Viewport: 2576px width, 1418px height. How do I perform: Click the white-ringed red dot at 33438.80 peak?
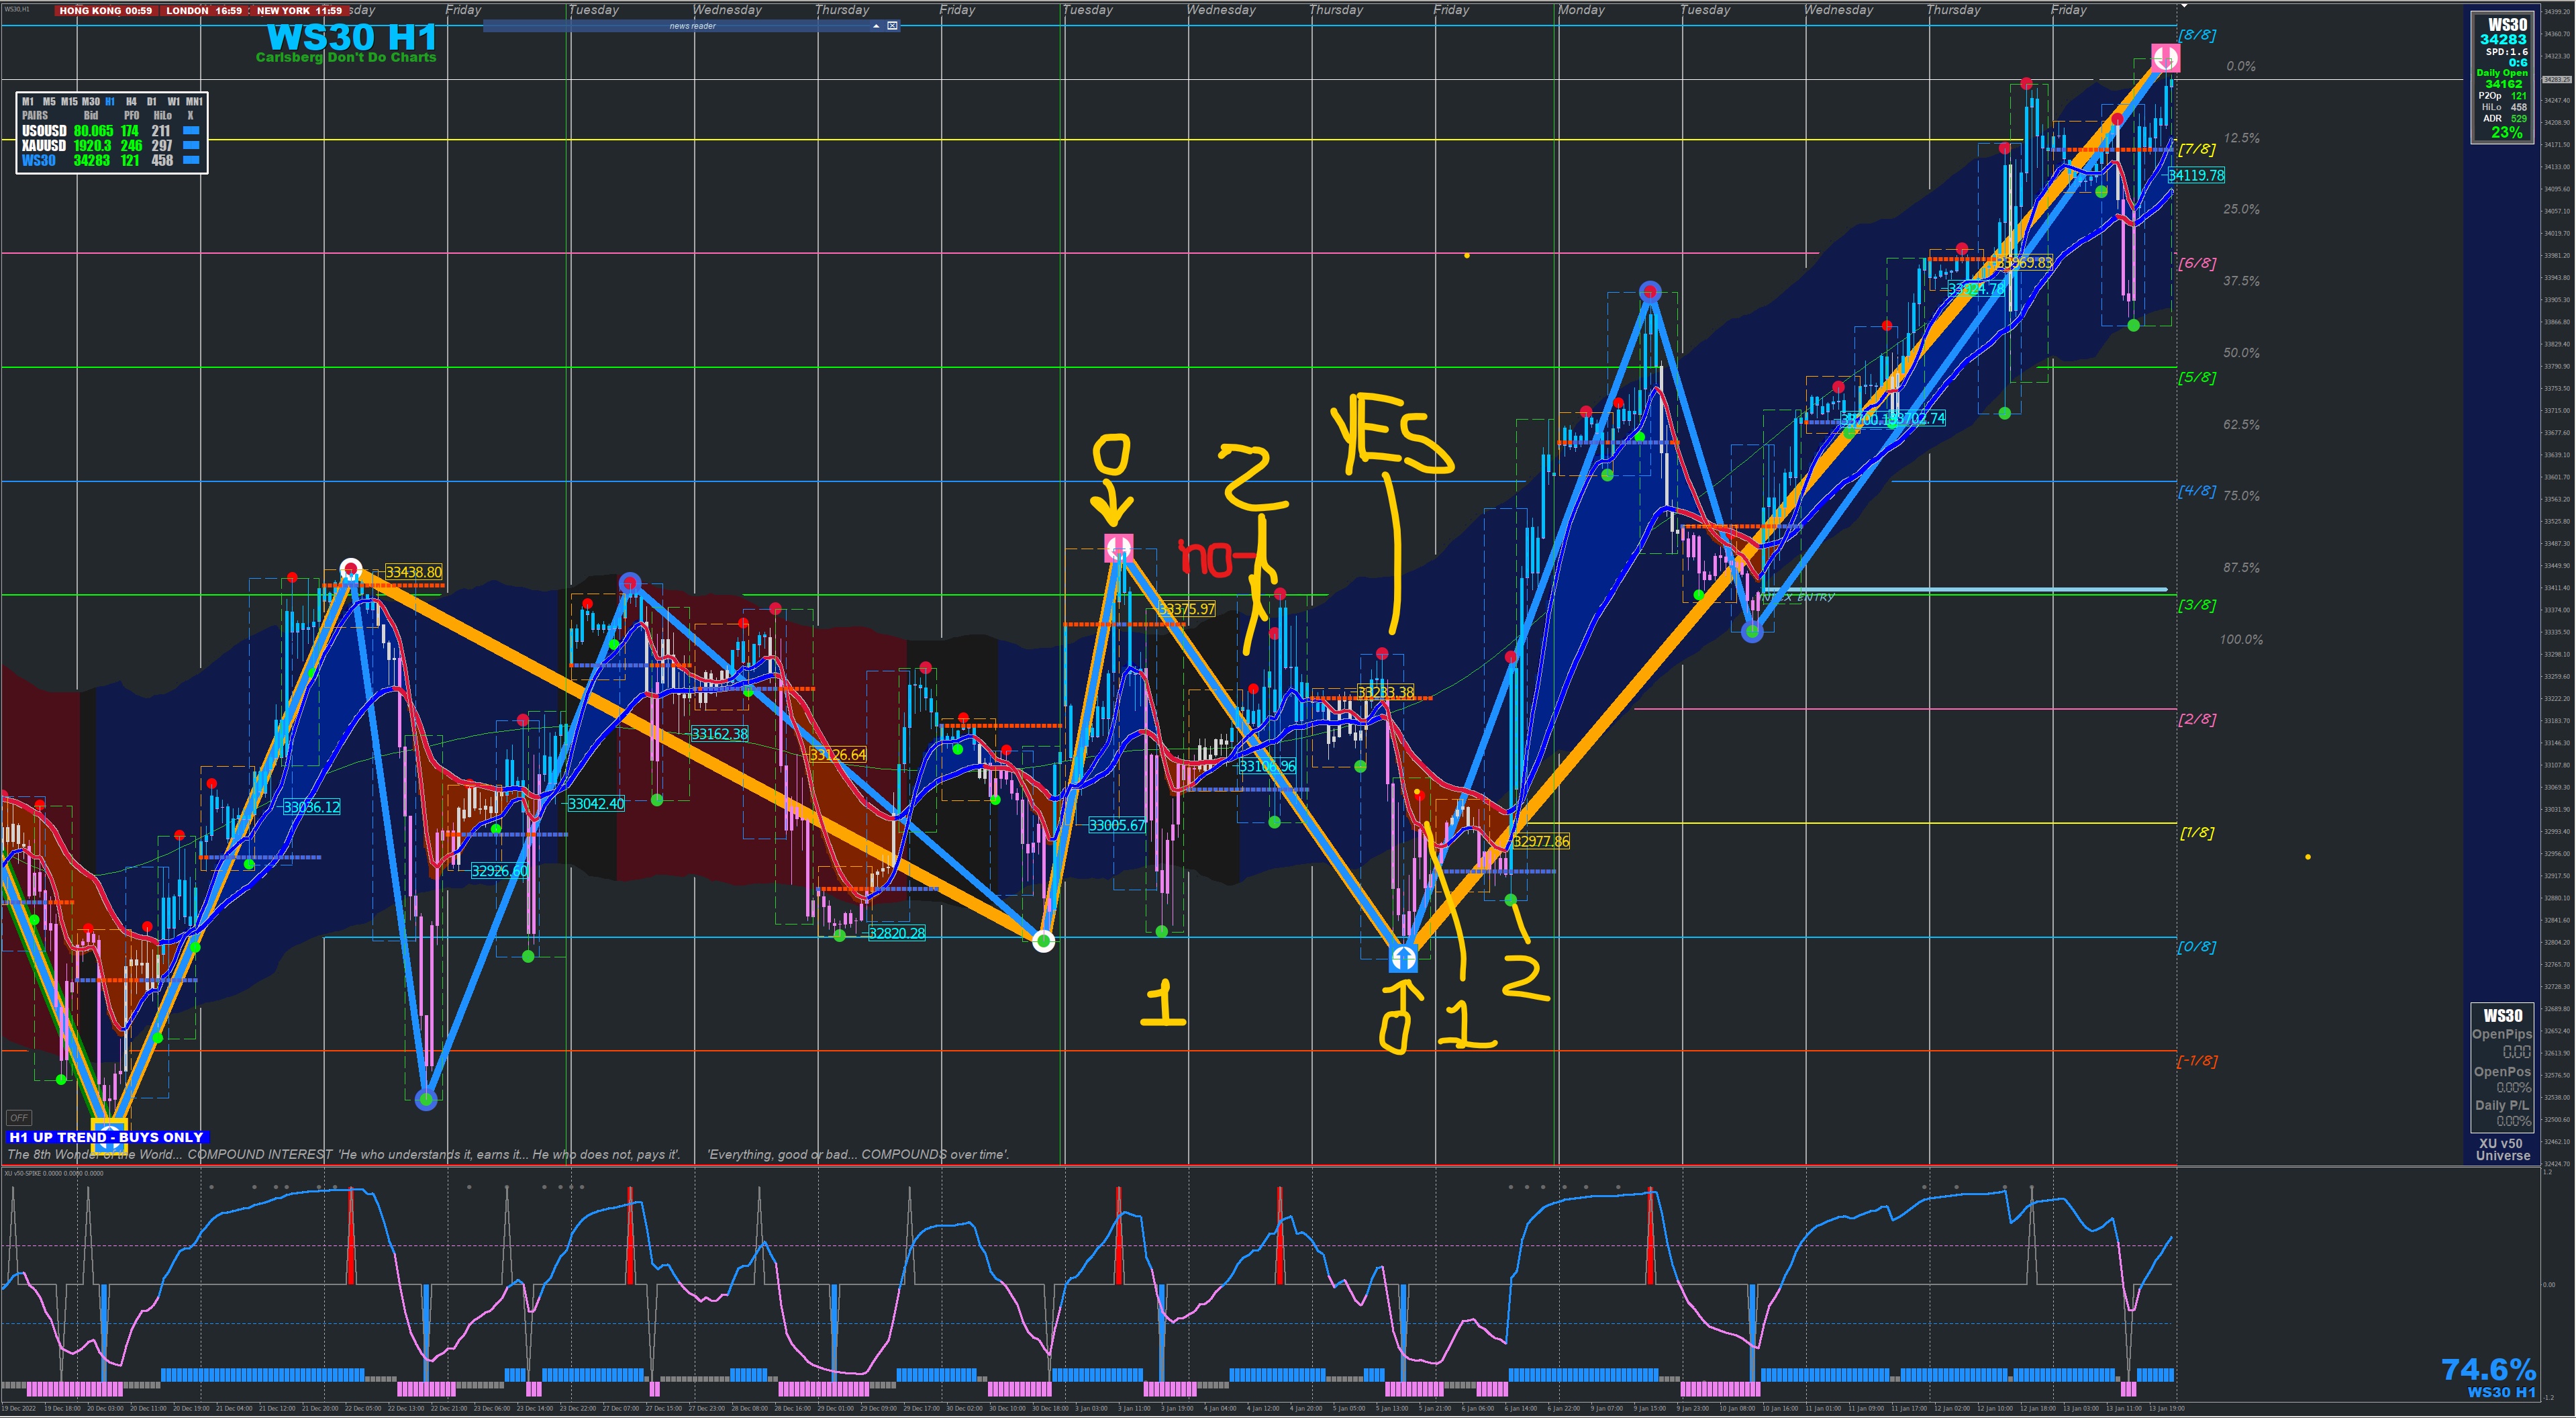[x=350, y=569]
